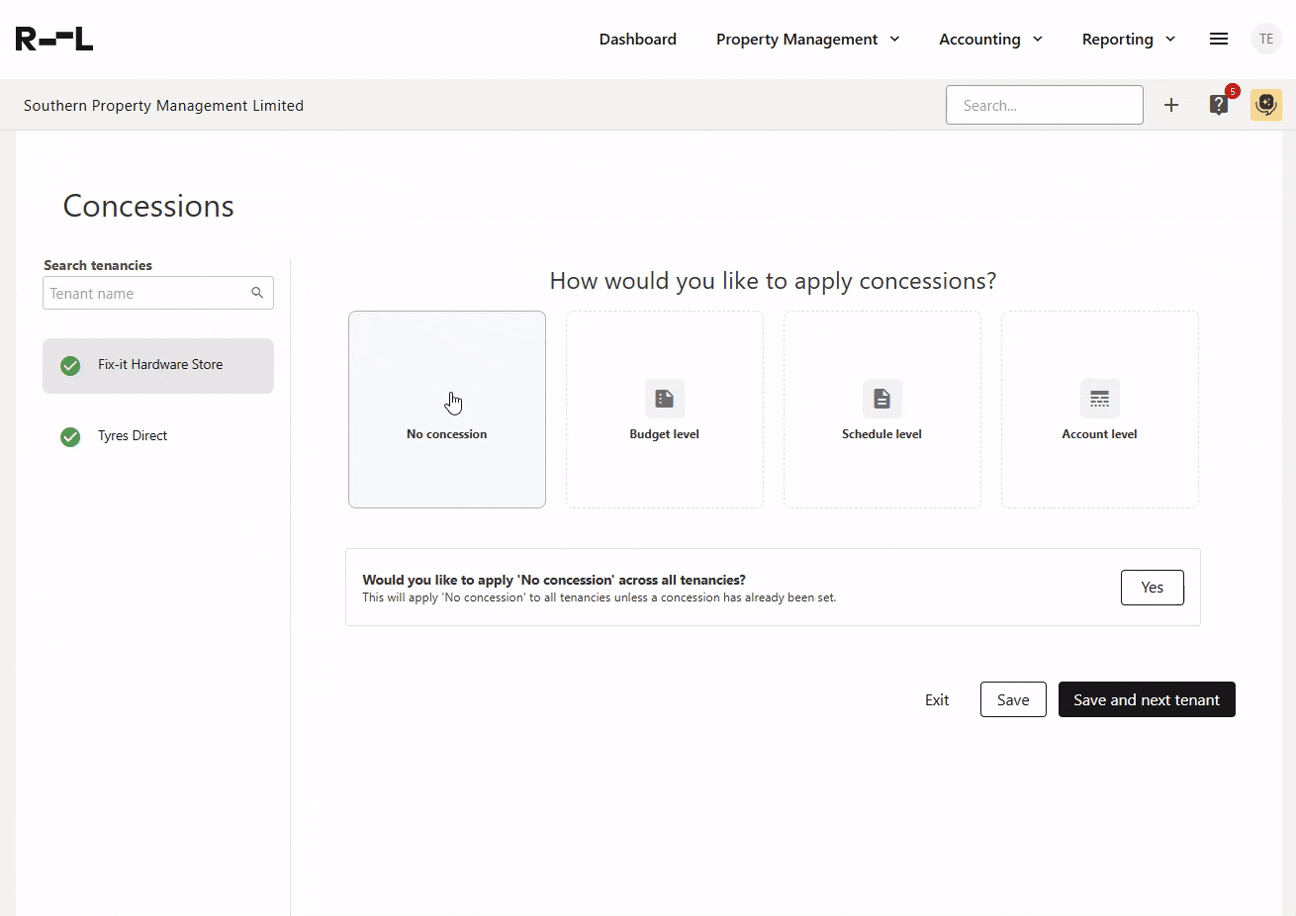Click Yes to apply across all tenancies
Viewport: 1296px width, 916px height.
click(1152, 588)
